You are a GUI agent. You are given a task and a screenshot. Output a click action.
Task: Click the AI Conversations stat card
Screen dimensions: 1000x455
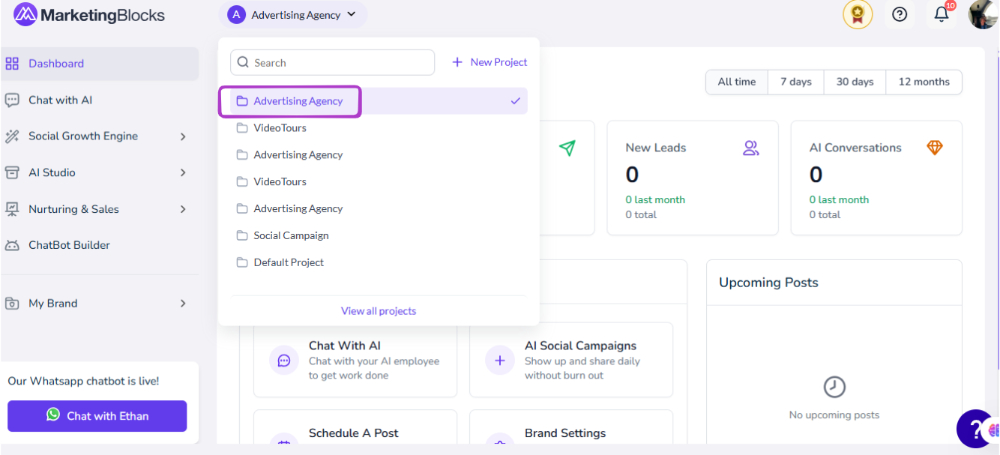876,178
